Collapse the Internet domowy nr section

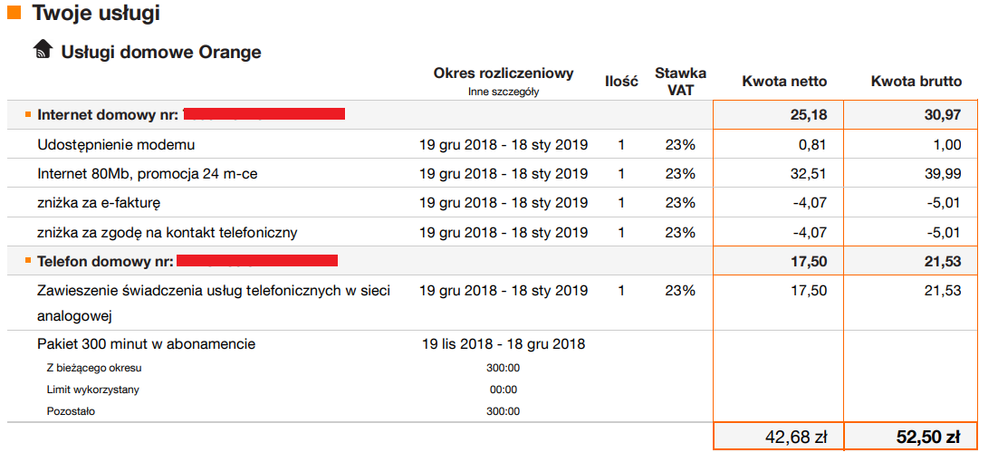tap(108, 115)
